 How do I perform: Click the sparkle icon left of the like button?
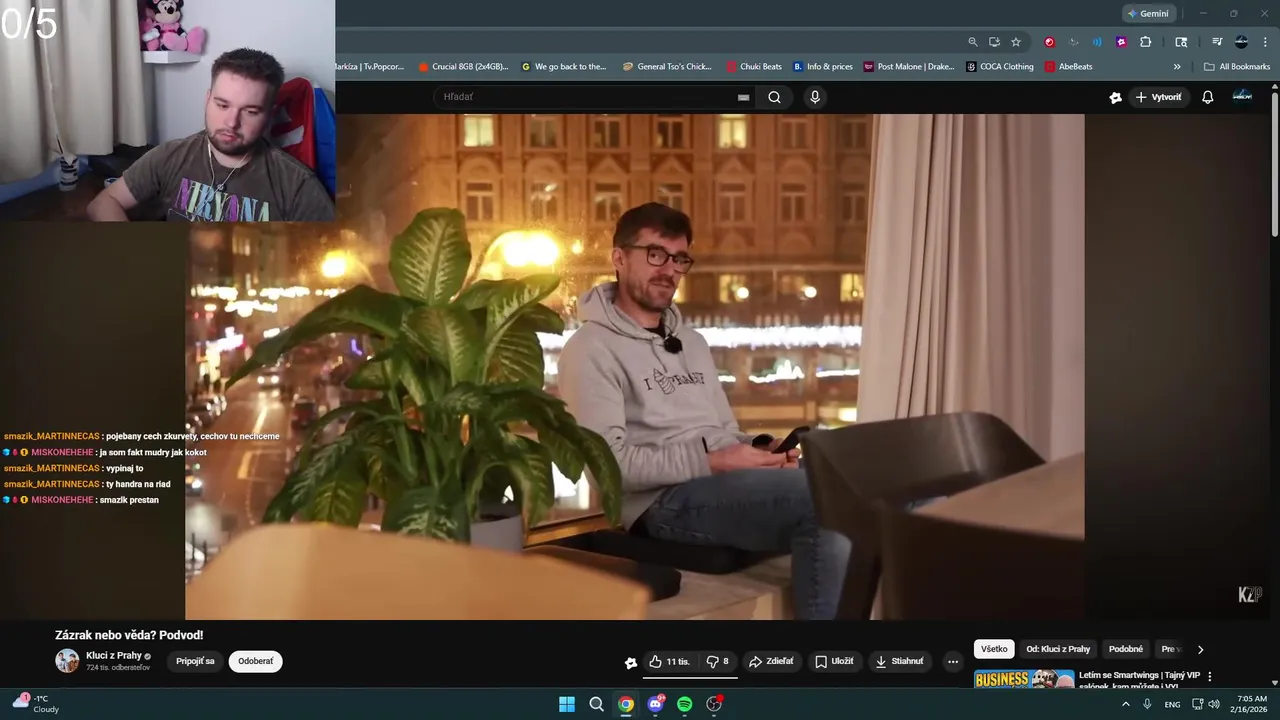(x=631, y=662)
